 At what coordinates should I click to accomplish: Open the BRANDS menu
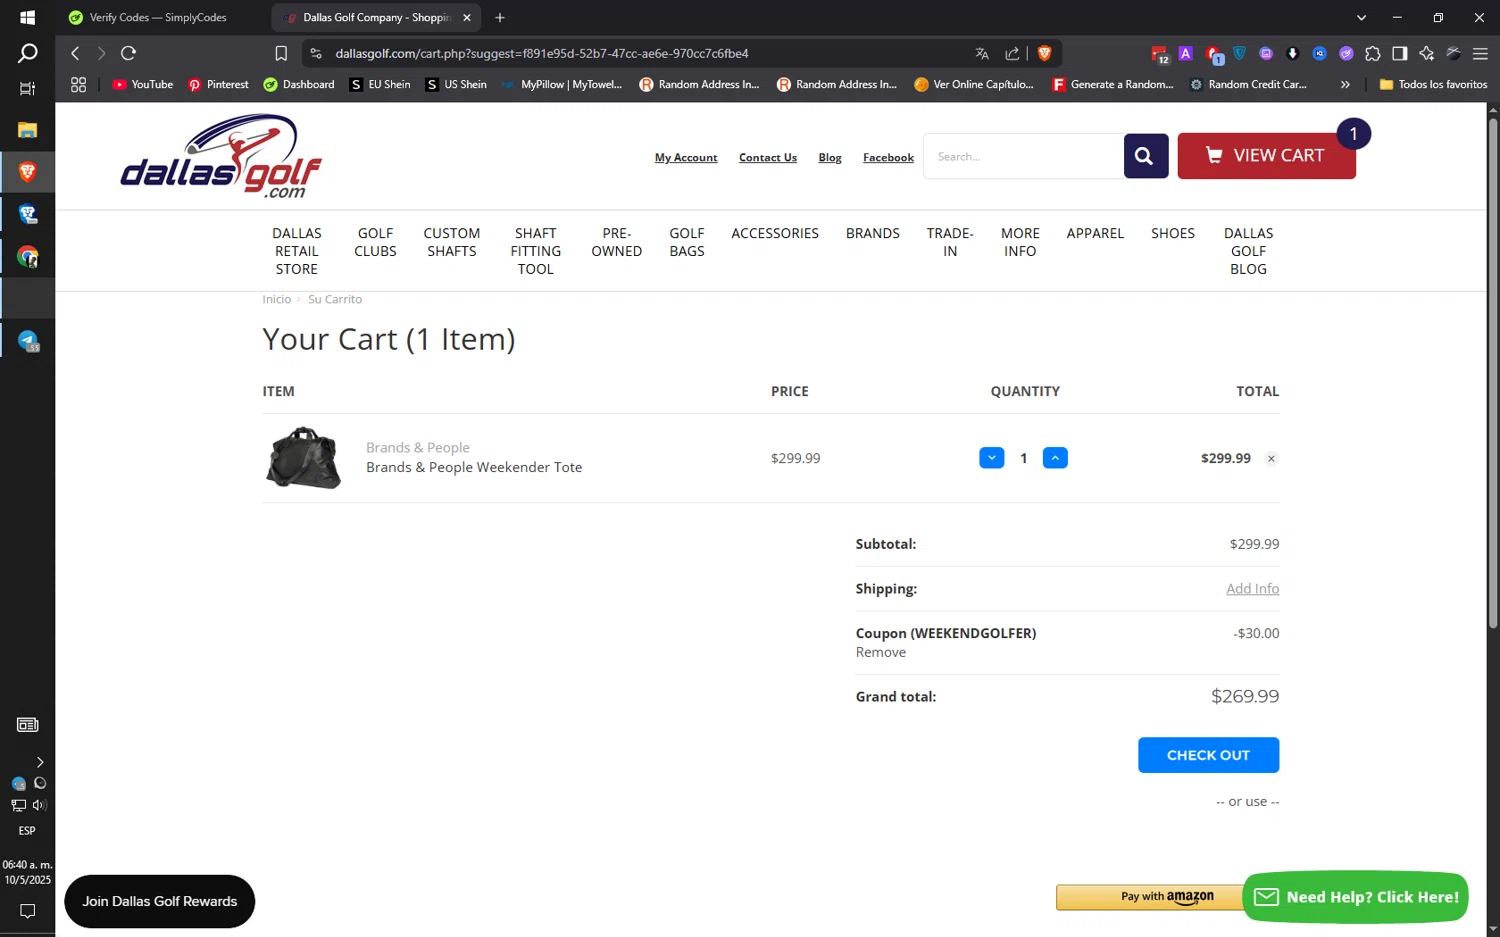click(873, 233)
